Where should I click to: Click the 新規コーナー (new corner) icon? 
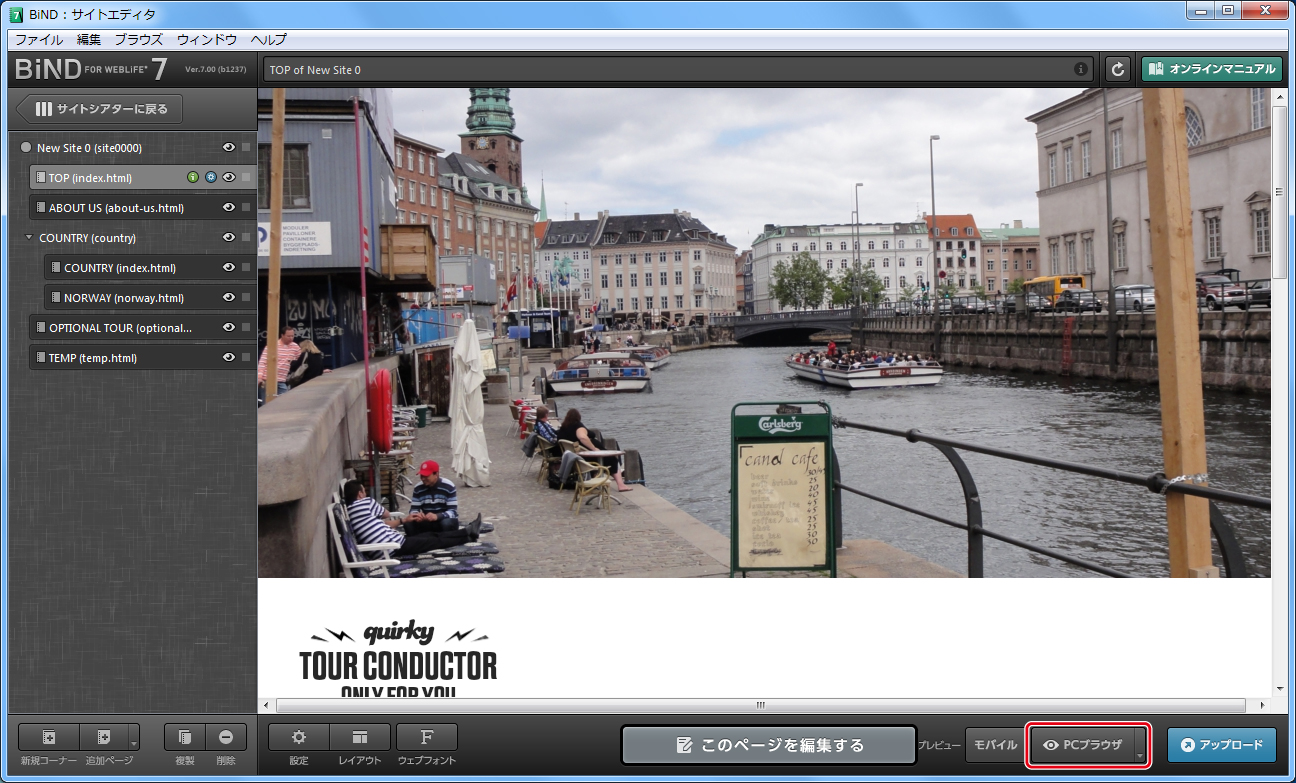click(49, 737)
